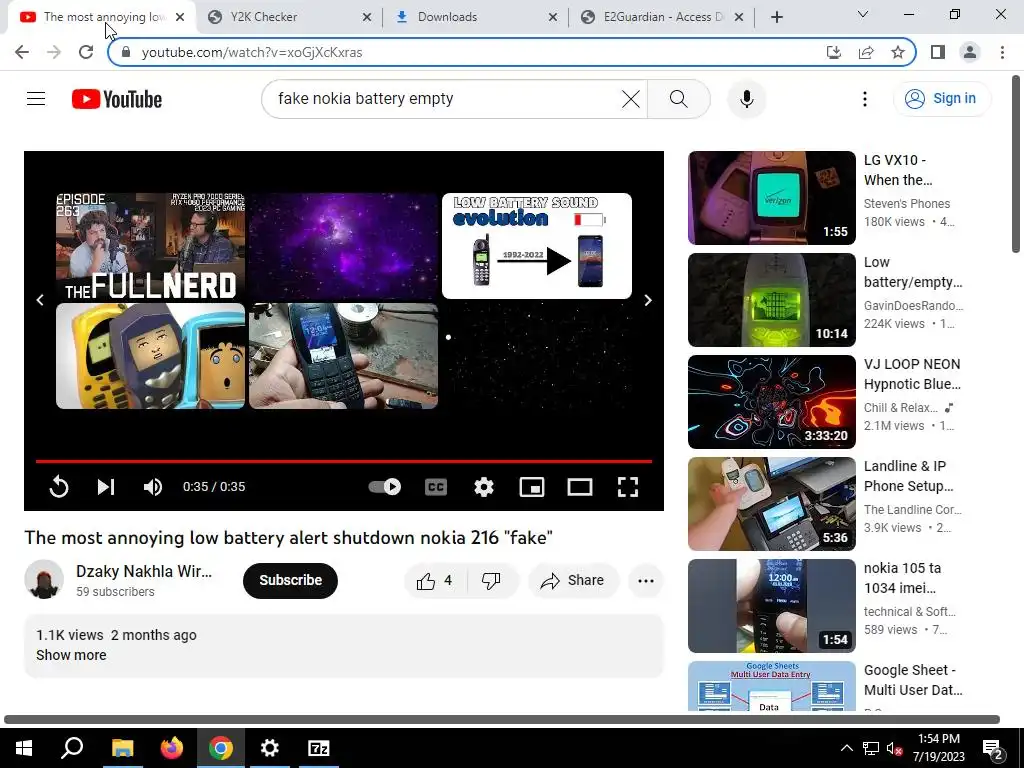
Task: Open File Explorer from taskbar
Action: tap(122, 748)
